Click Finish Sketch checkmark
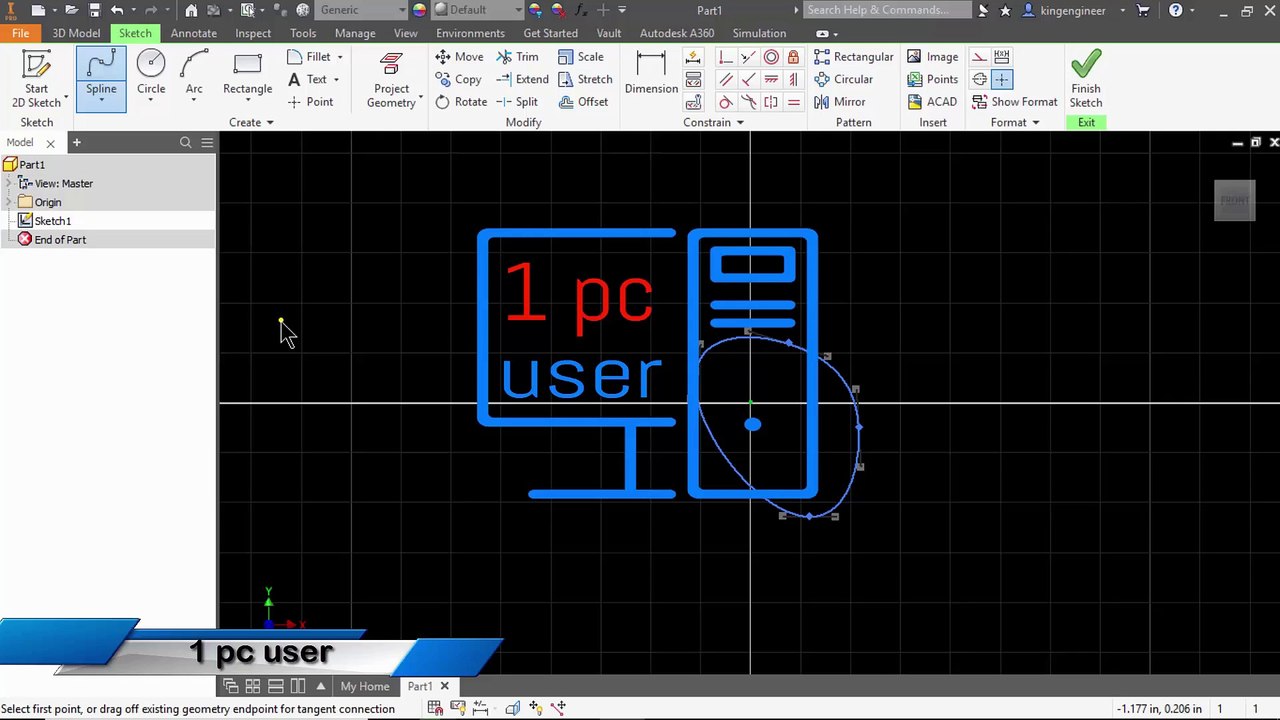This screenshot has width=1280, height=720. pos(1086,78)
